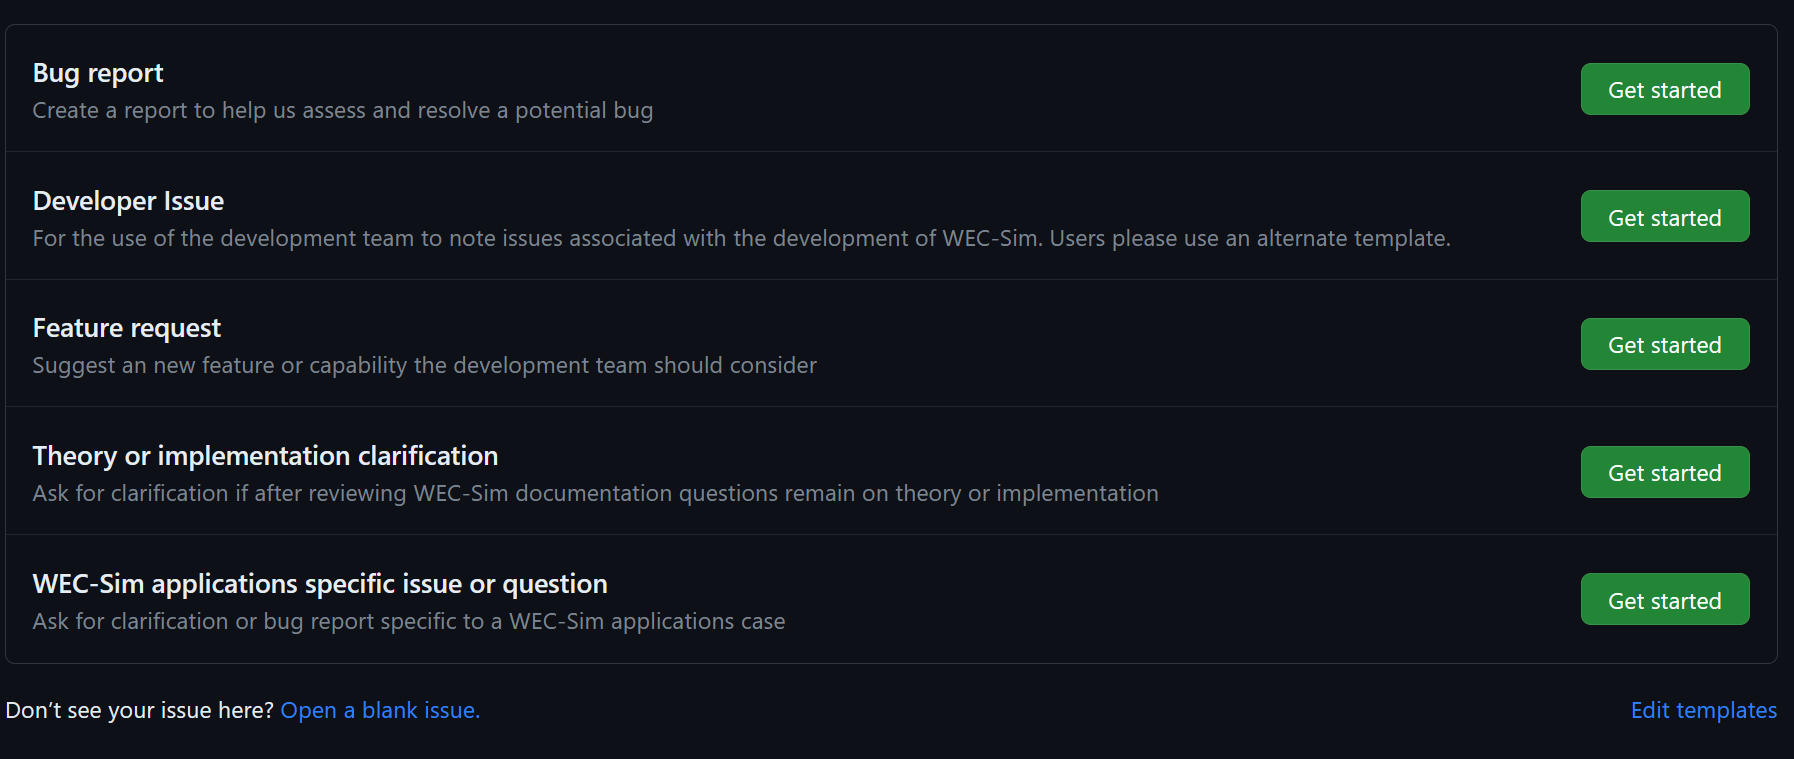Open the Edit templates page
Viewport: 1794px width, 759px height.
pos(1703,710)
